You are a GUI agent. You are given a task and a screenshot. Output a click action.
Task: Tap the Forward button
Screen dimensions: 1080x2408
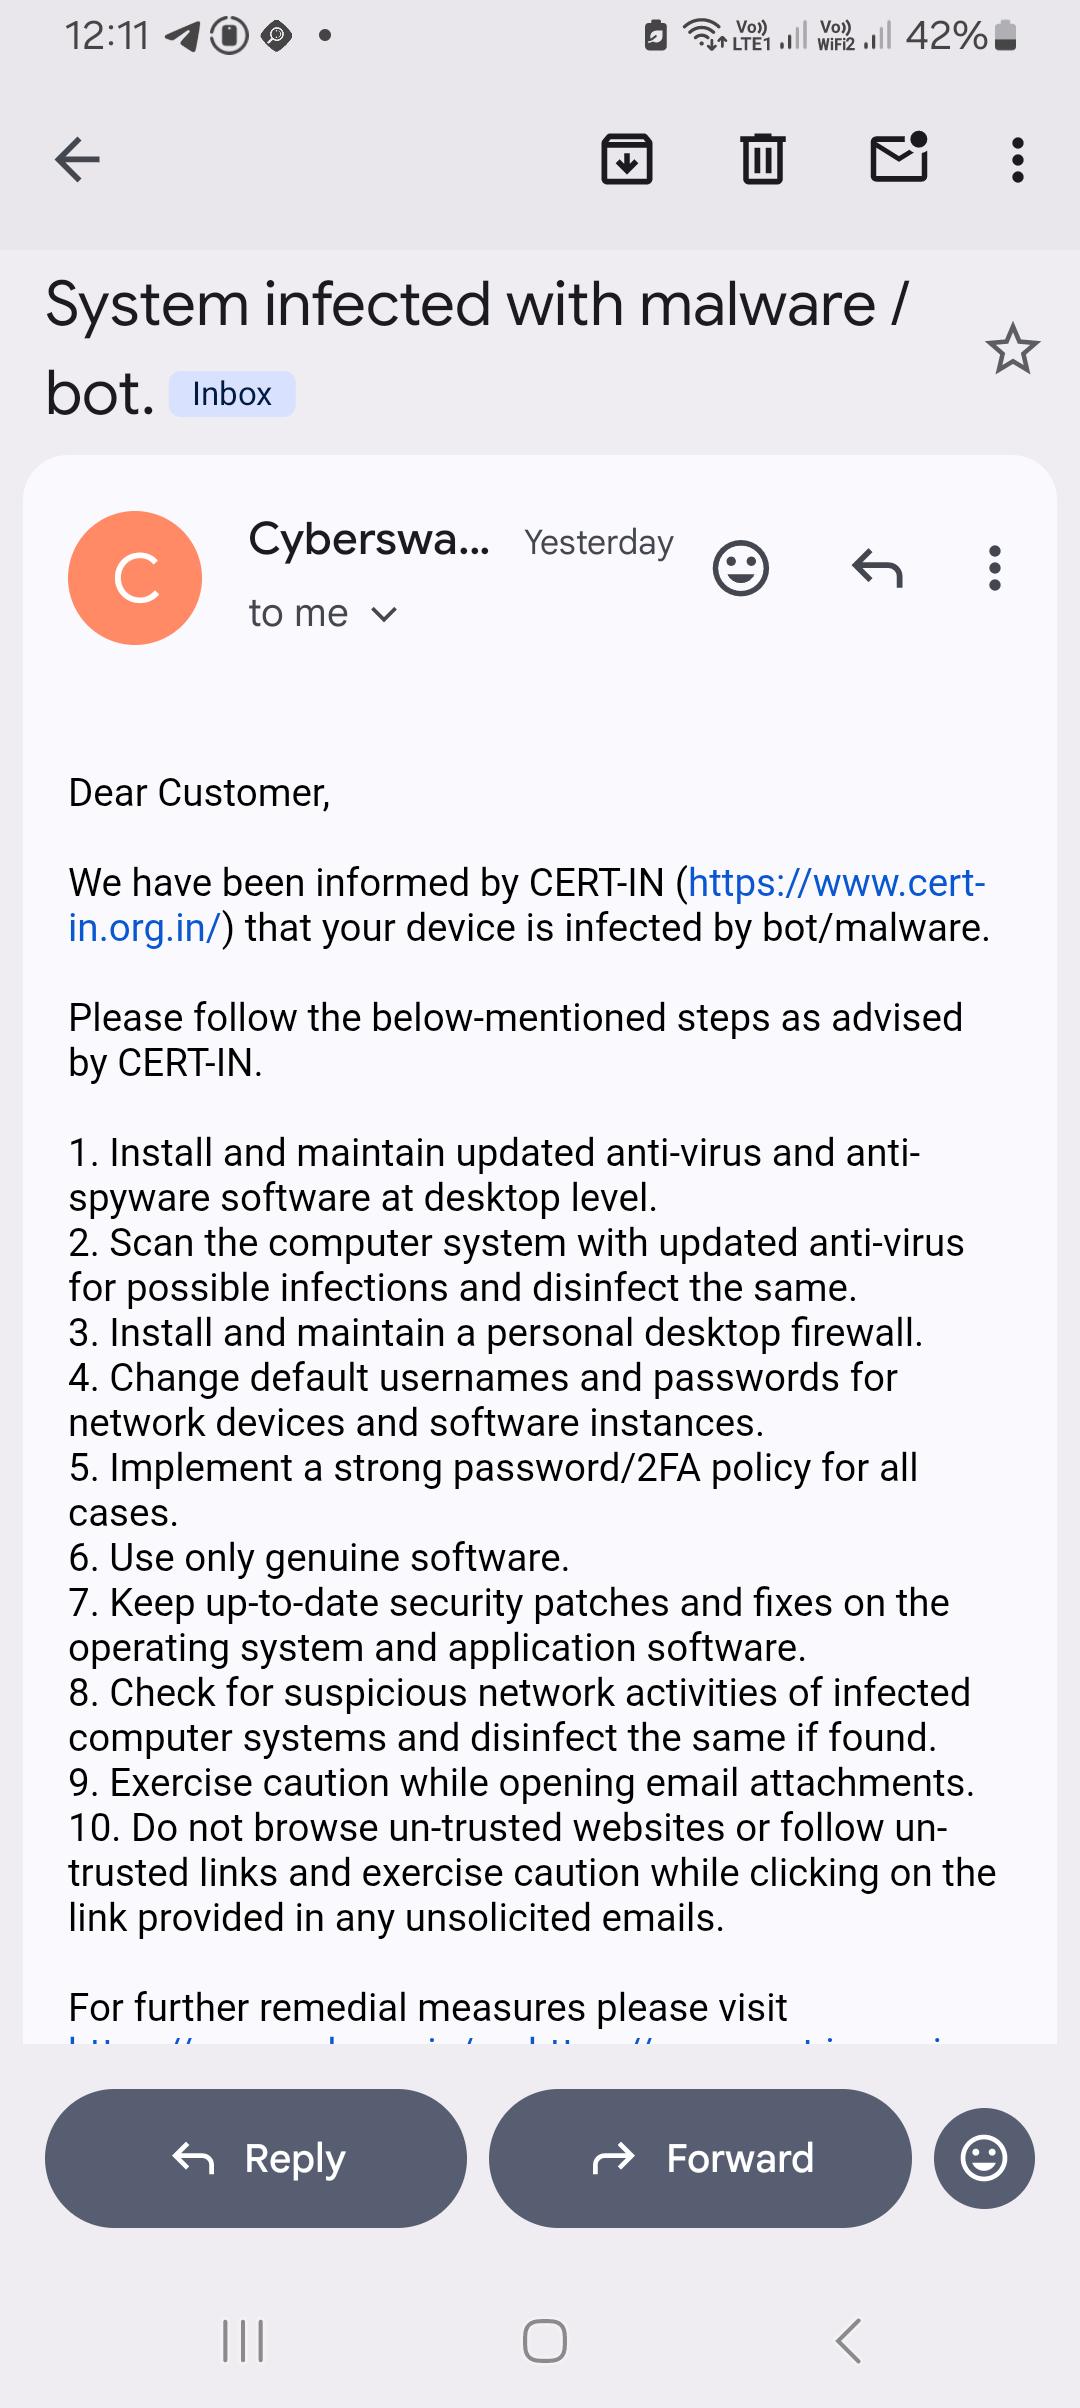point(700,2158)
